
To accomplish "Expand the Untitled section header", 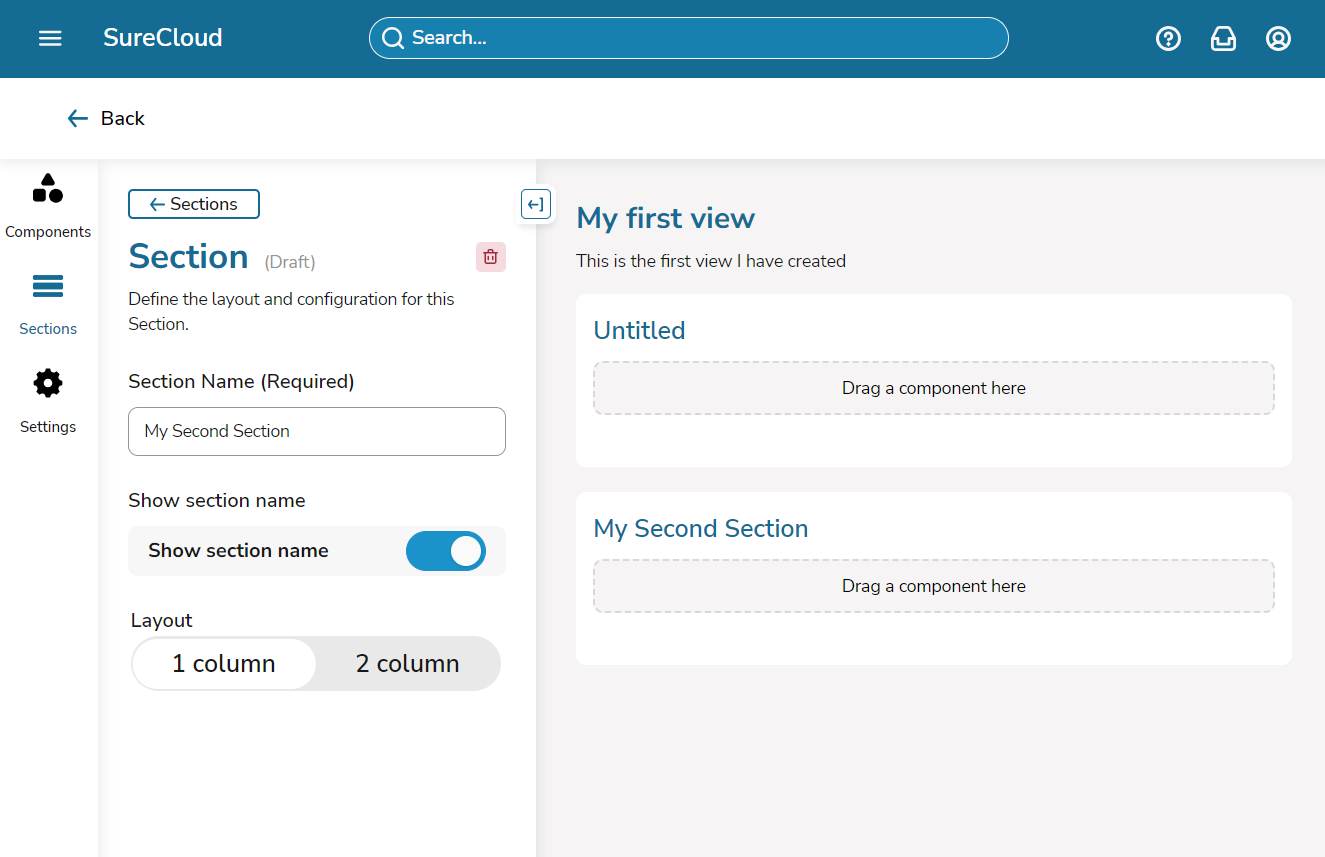I will click(639, 330).
